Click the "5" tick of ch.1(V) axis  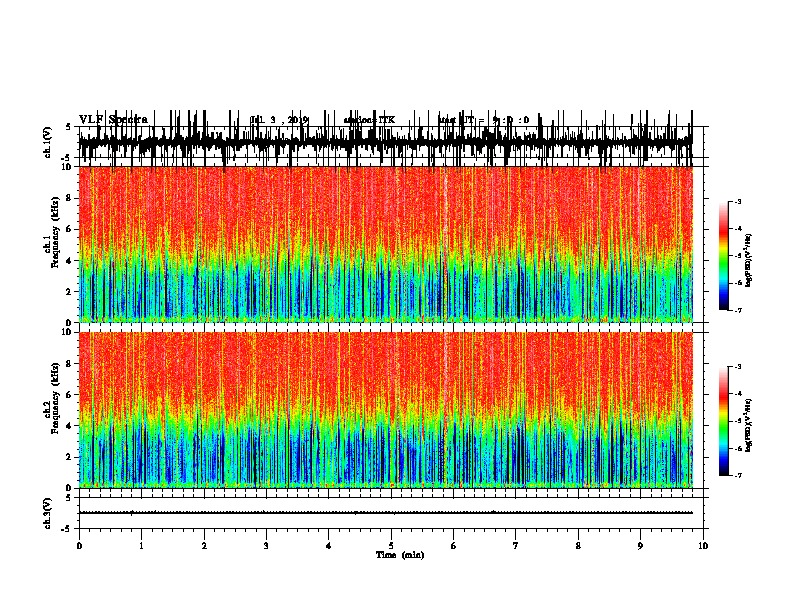point(68,127)
